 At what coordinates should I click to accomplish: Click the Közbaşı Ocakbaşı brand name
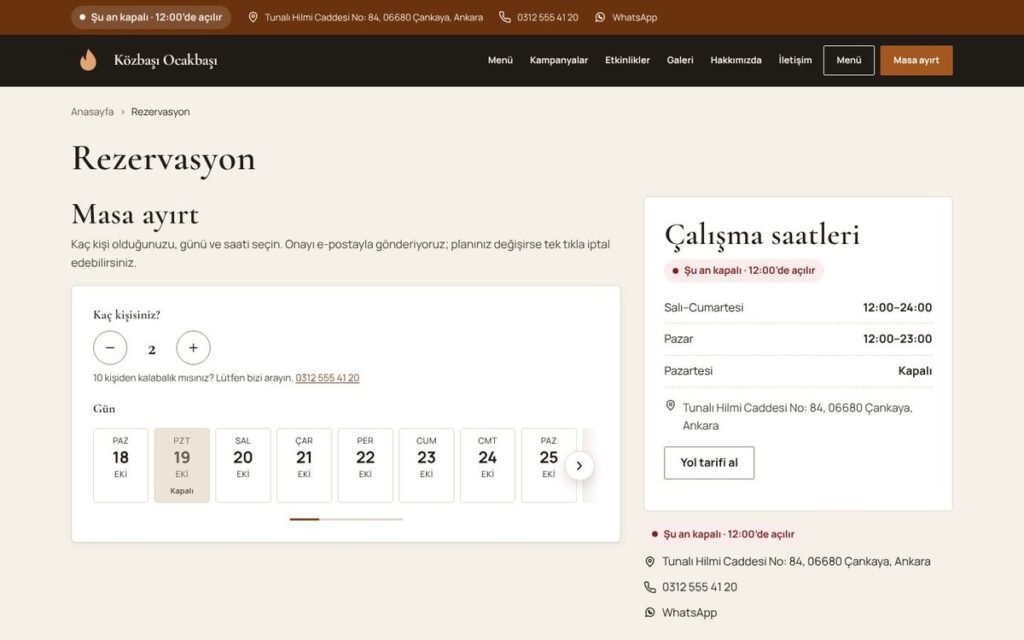[x=165, y=60]
